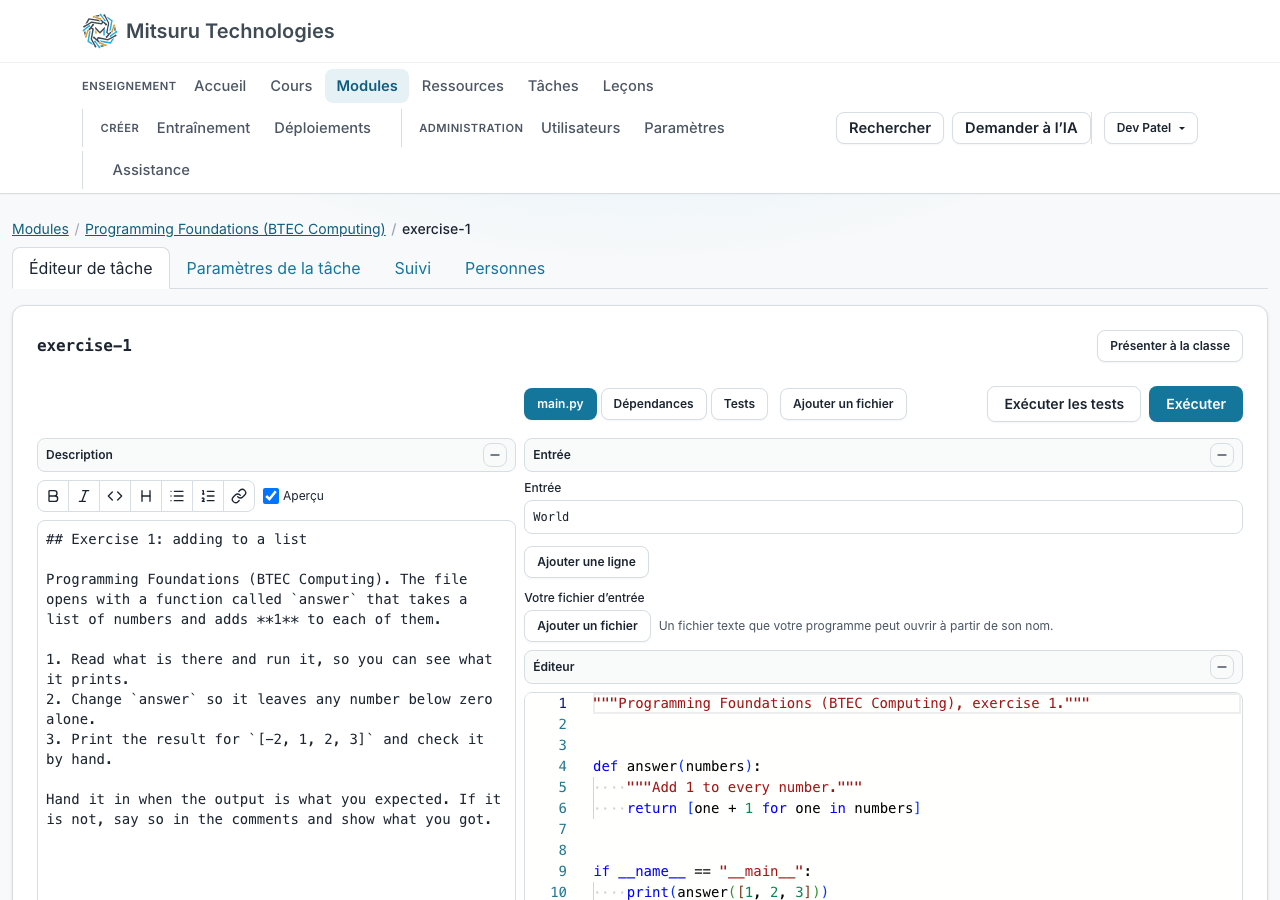Switch to the Personnes tab

coord(505,268)
